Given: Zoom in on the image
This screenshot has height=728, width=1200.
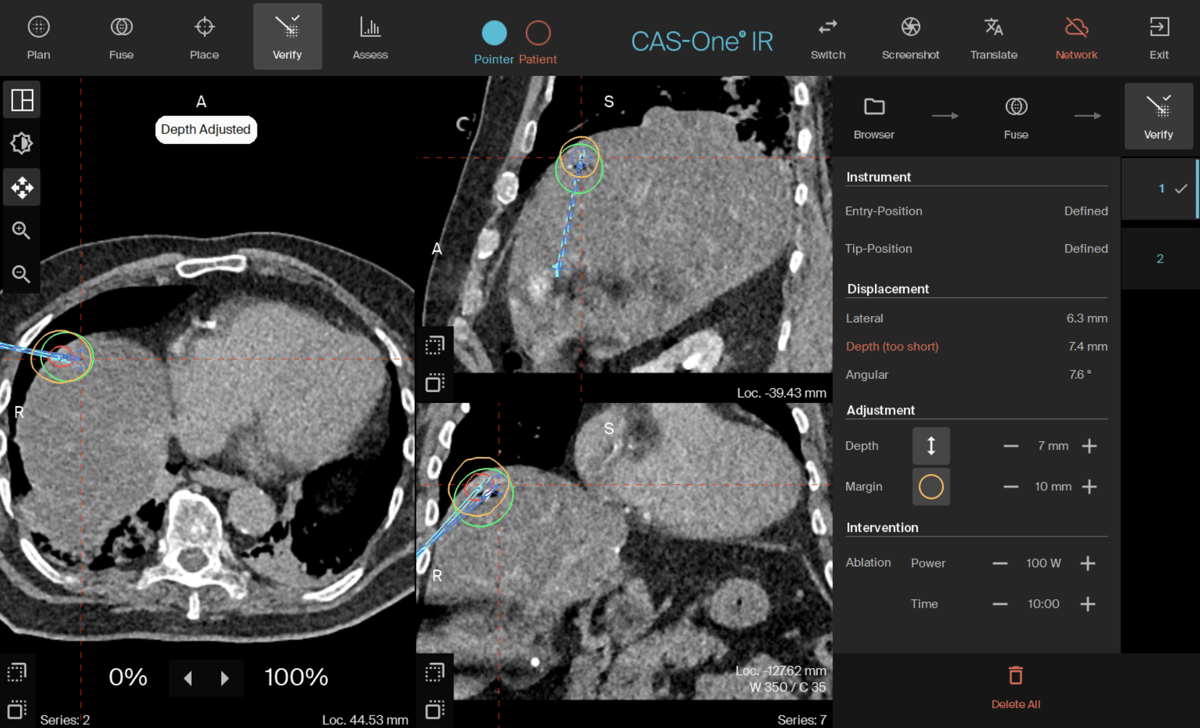Looking at the screenshot, I should 21,230.
